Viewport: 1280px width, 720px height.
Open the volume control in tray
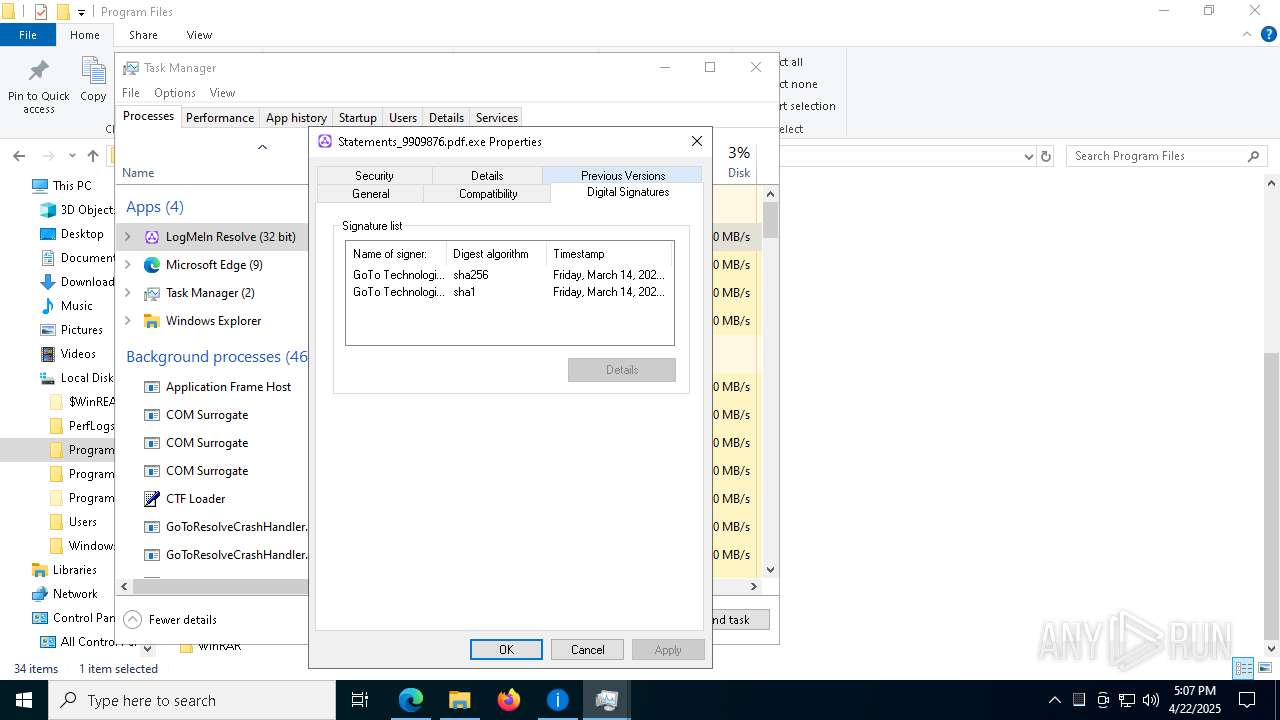click(1151, 700)
